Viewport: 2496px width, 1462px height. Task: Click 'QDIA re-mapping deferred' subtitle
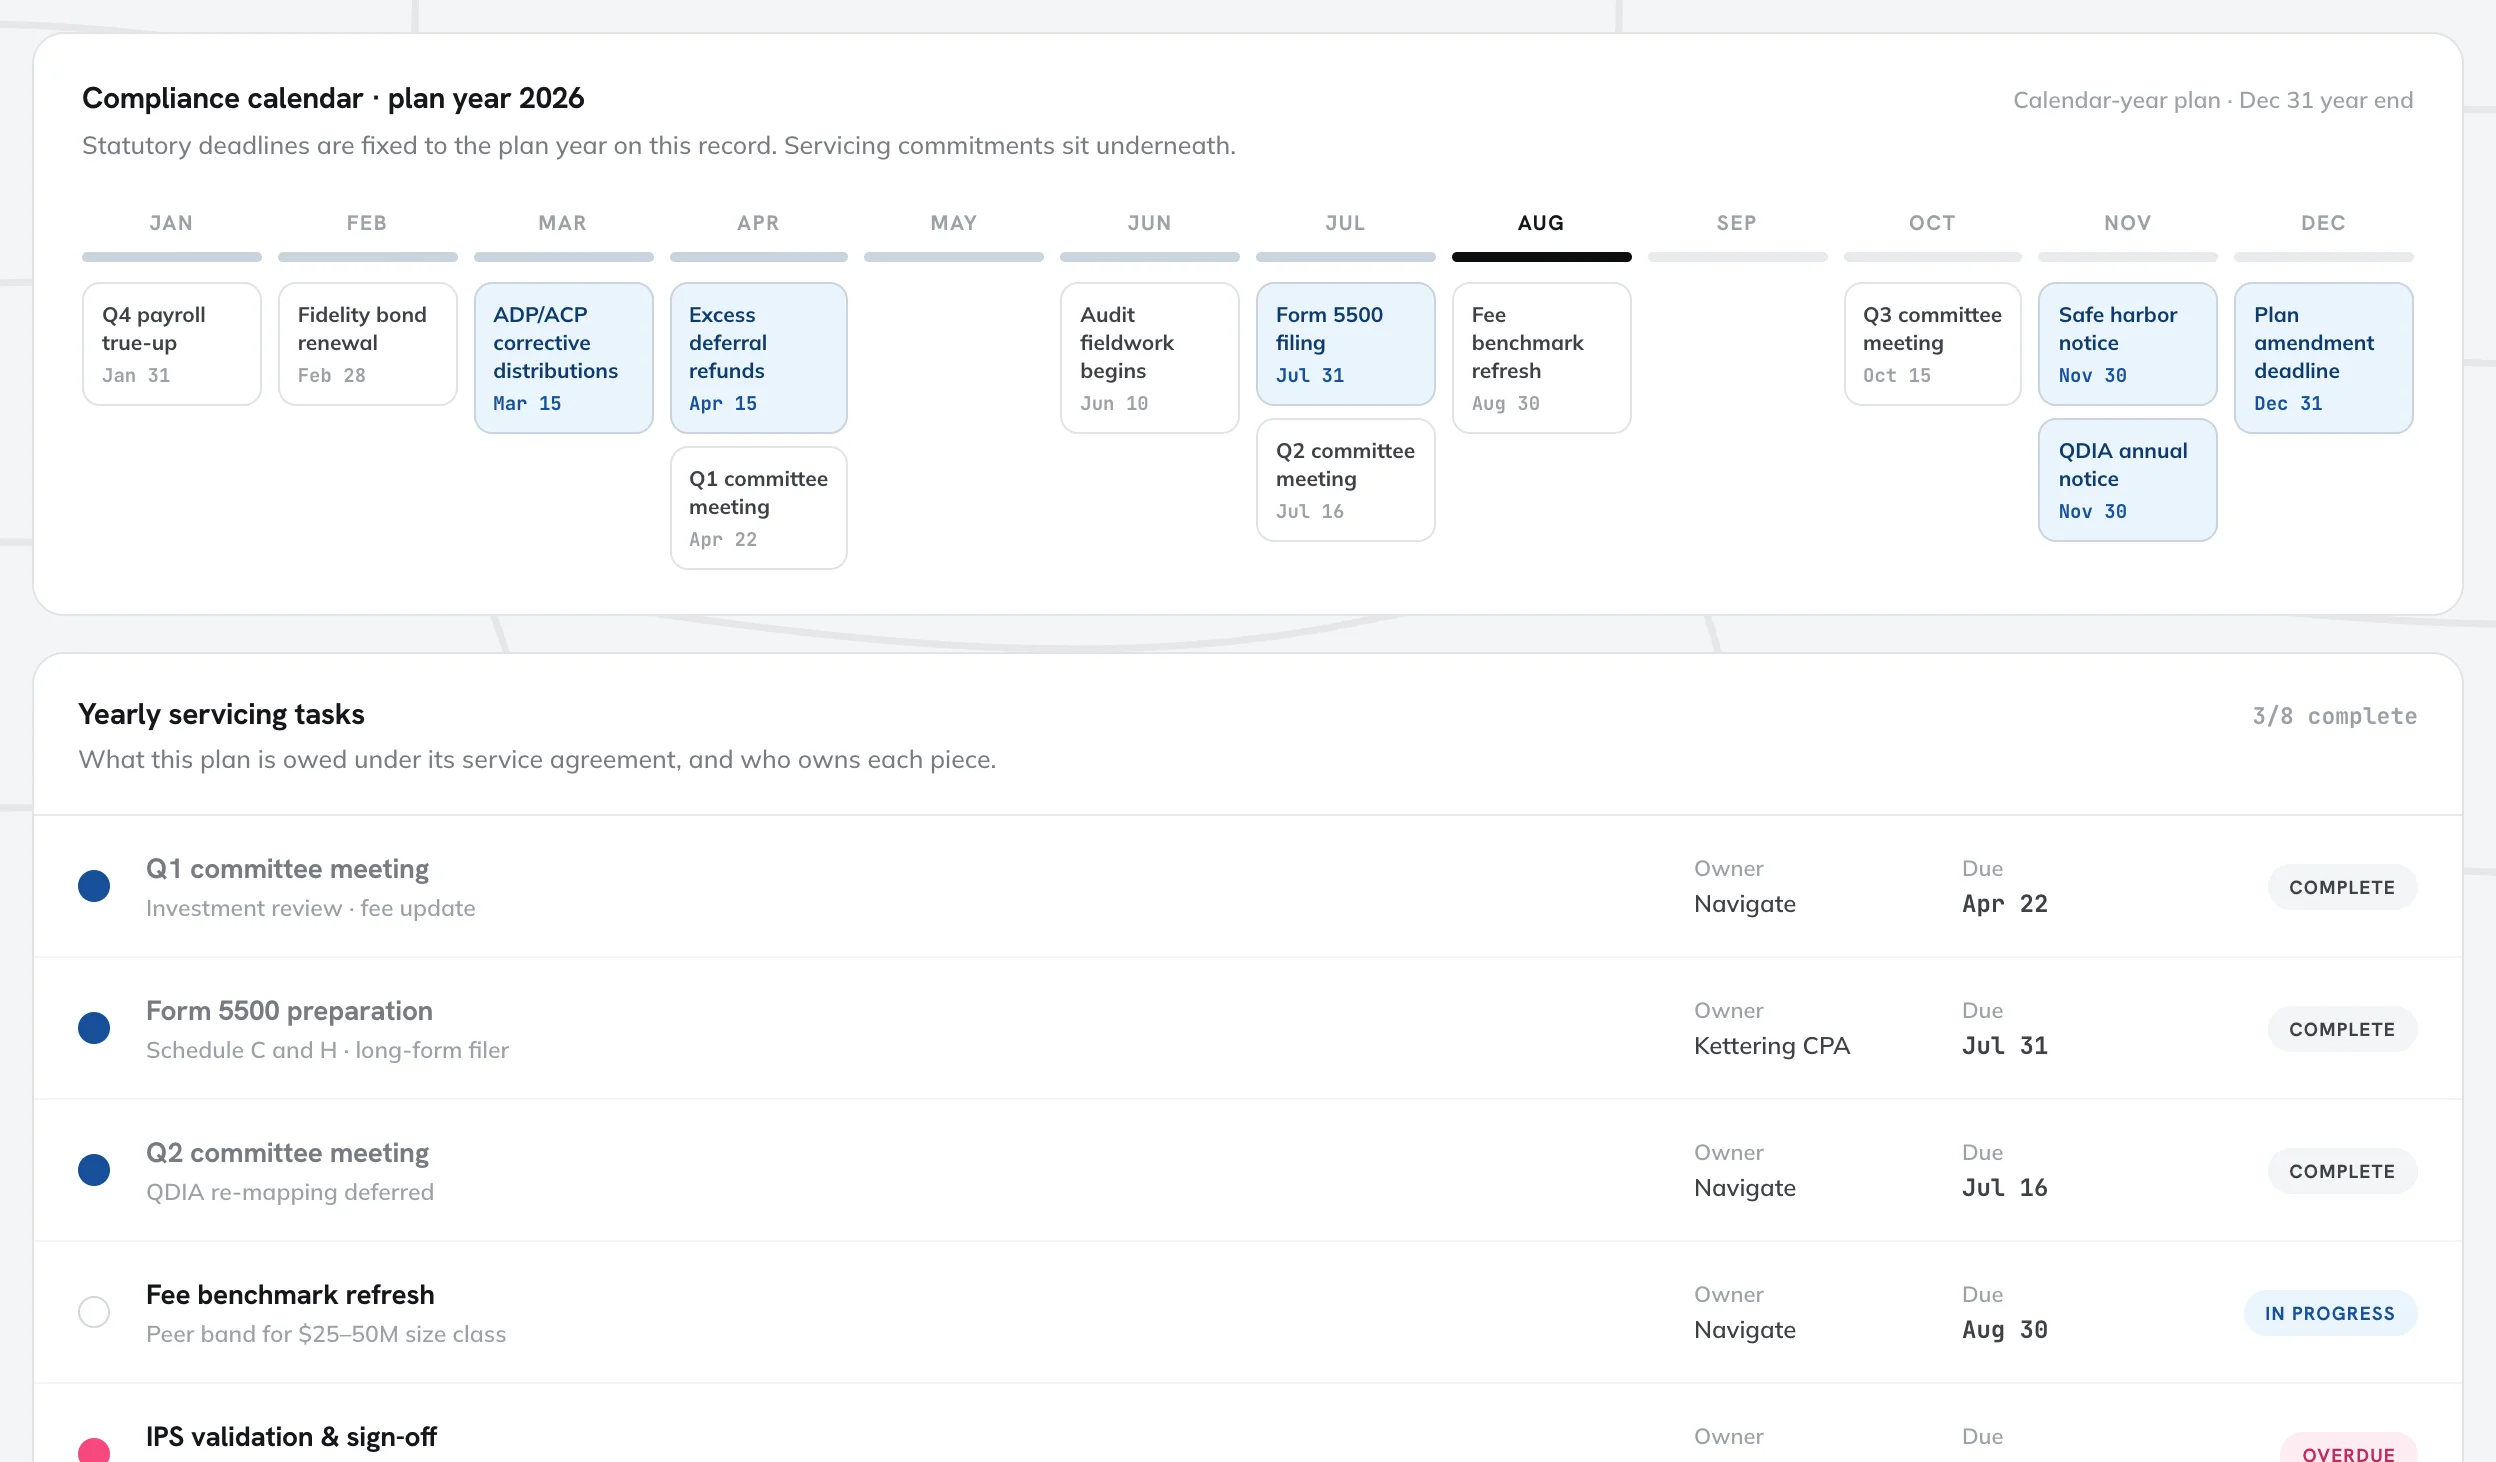pyautogui.click(x=290, y=1192)
